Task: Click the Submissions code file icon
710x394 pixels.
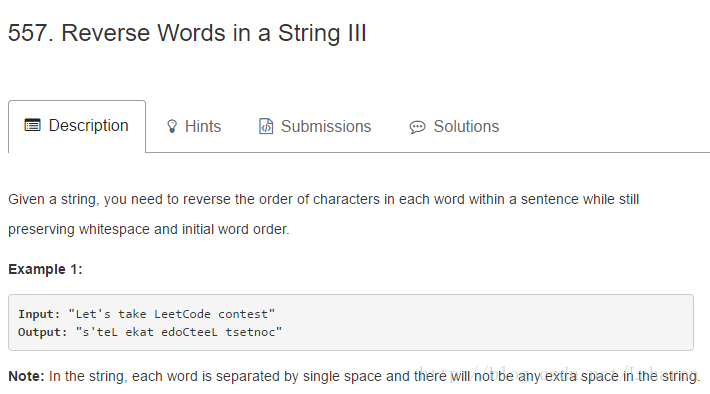Action: tap(266, 126)
